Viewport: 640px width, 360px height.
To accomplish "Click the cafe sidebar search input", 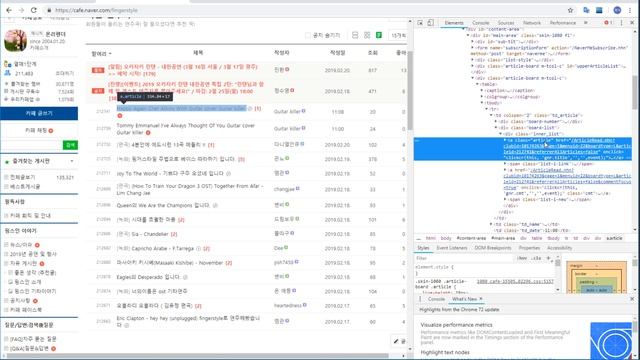I will click(x=32, y=145).
